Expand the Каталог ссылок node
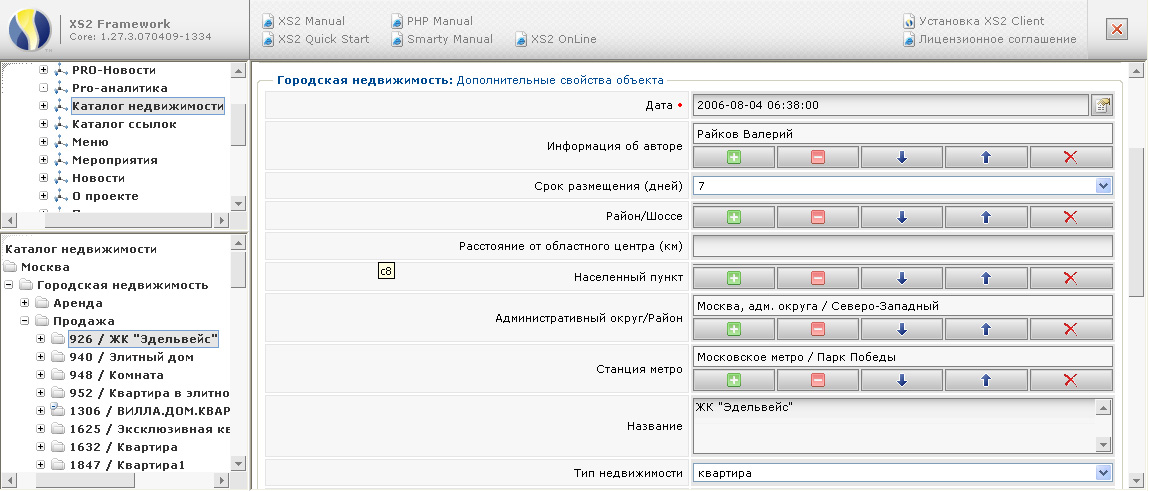Image resolution: width=1149 pixels, height=491 pixels. (x=43, y=124)
